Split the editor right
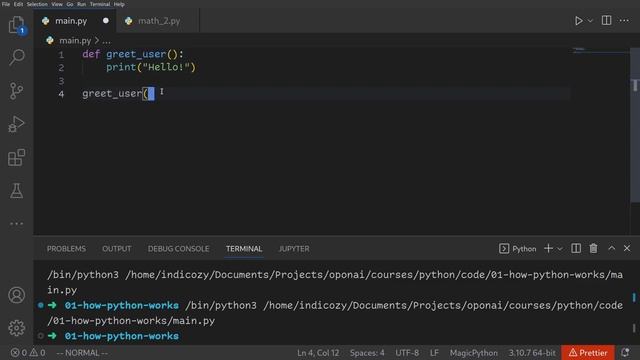Screen dimensions: 640x360 pyautogui.click(x=607, y=20)
